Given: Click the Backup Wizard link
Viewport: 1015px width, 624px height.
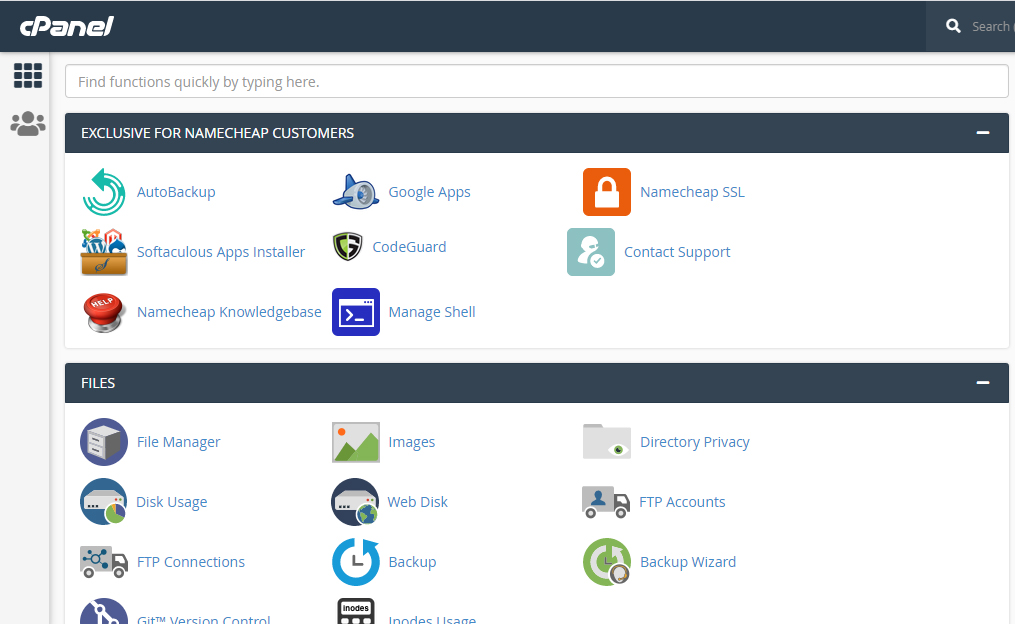Looking at the screenshot, I should pyautogui.click(x=688, y=562).
